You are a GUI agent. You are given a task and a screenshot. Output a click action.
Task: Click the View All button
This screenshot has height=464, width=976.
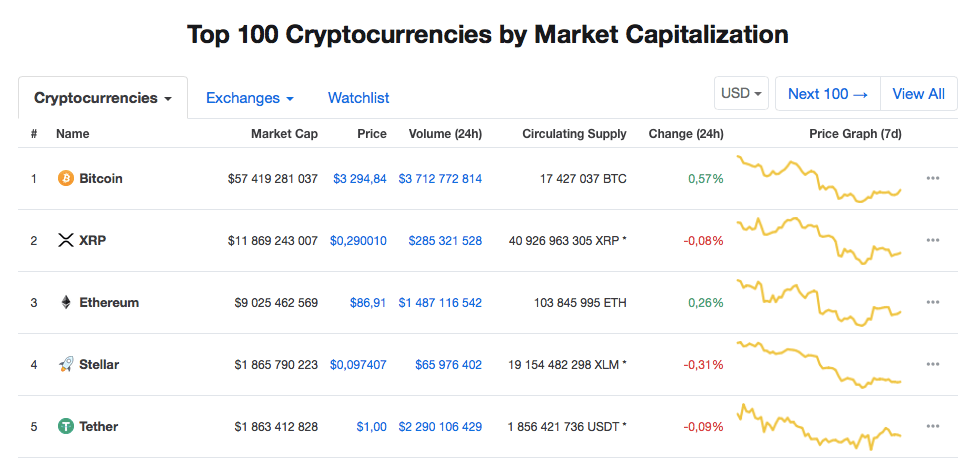click(x=919, y=94)
